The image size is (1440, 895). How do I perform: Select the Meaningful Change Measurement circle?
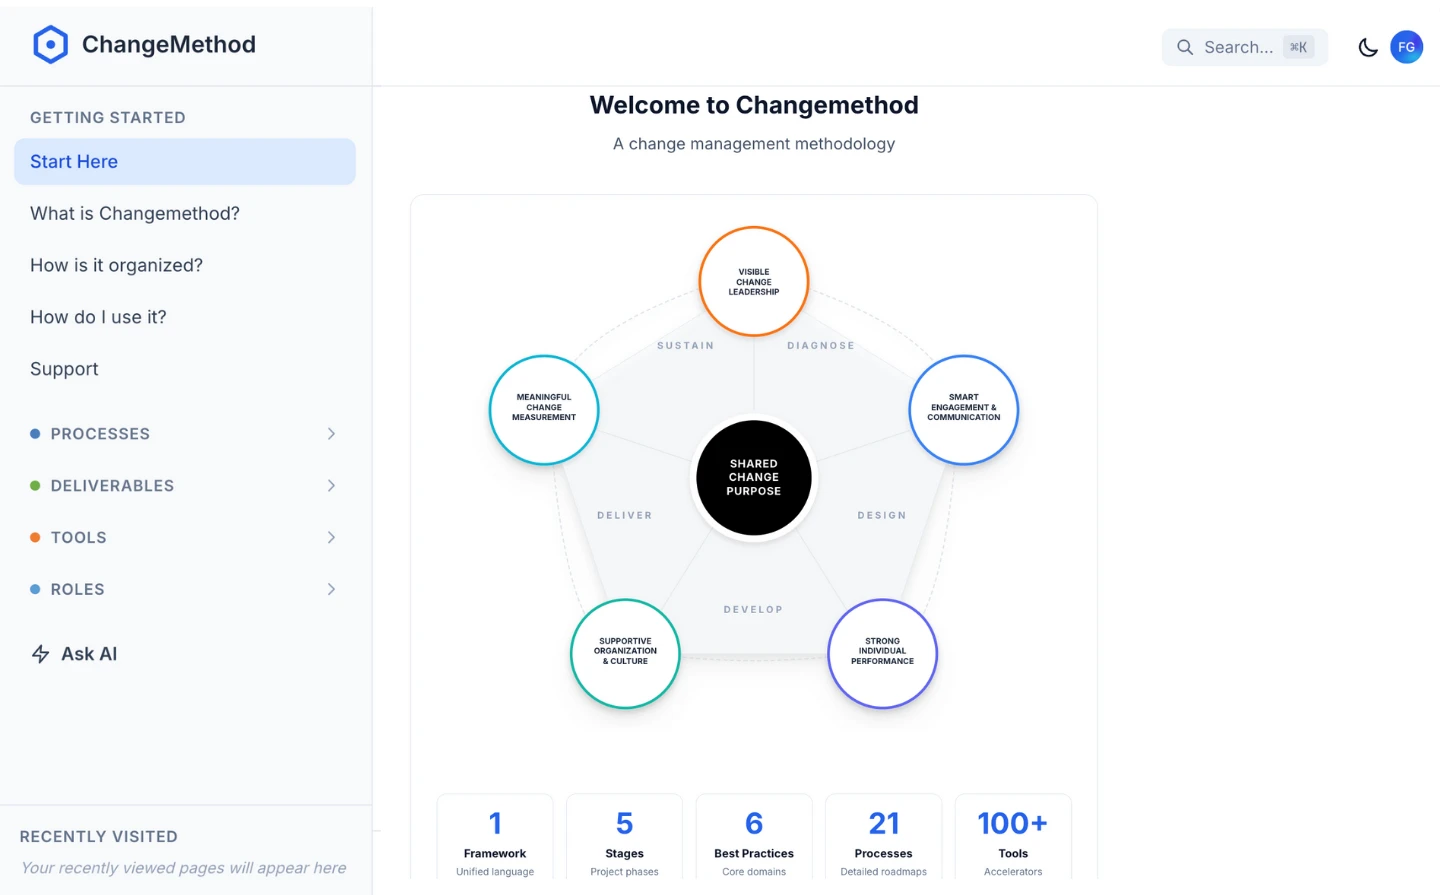(x=544, y=410)
